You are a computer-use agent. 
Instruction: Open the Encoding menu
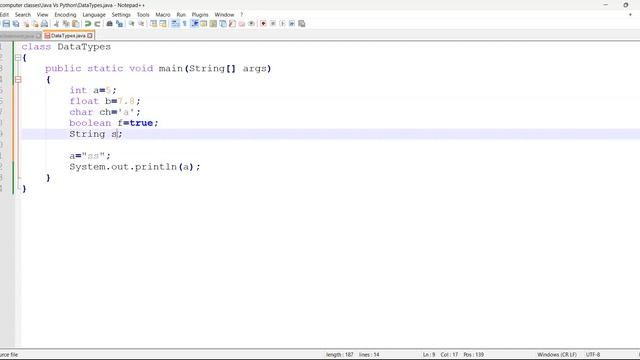65,15
